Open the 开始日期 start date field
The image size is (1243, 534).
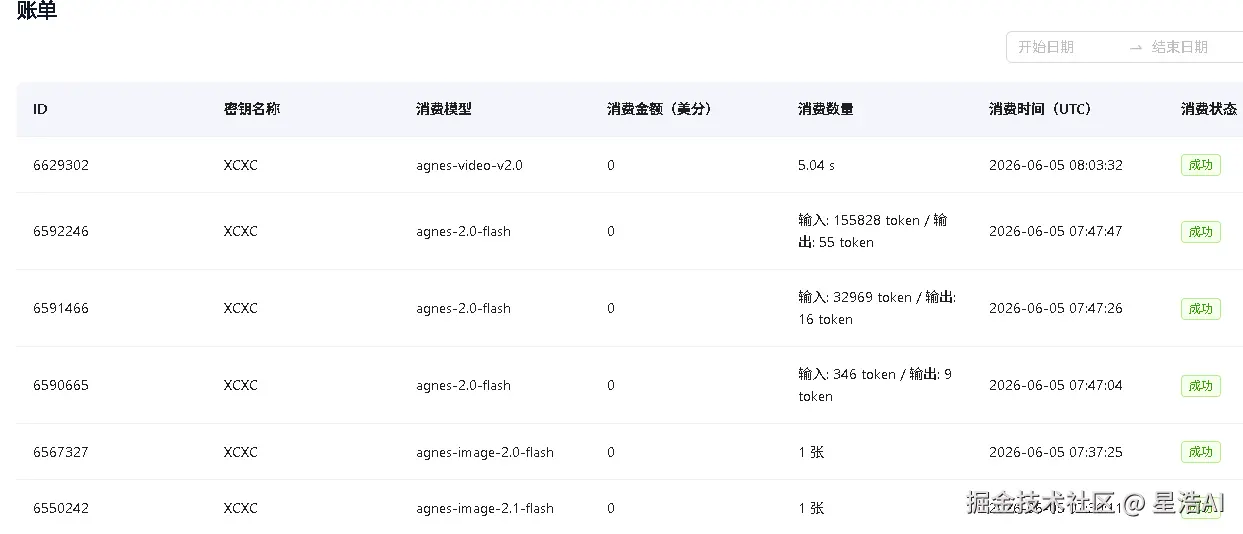pos(1046,47)
